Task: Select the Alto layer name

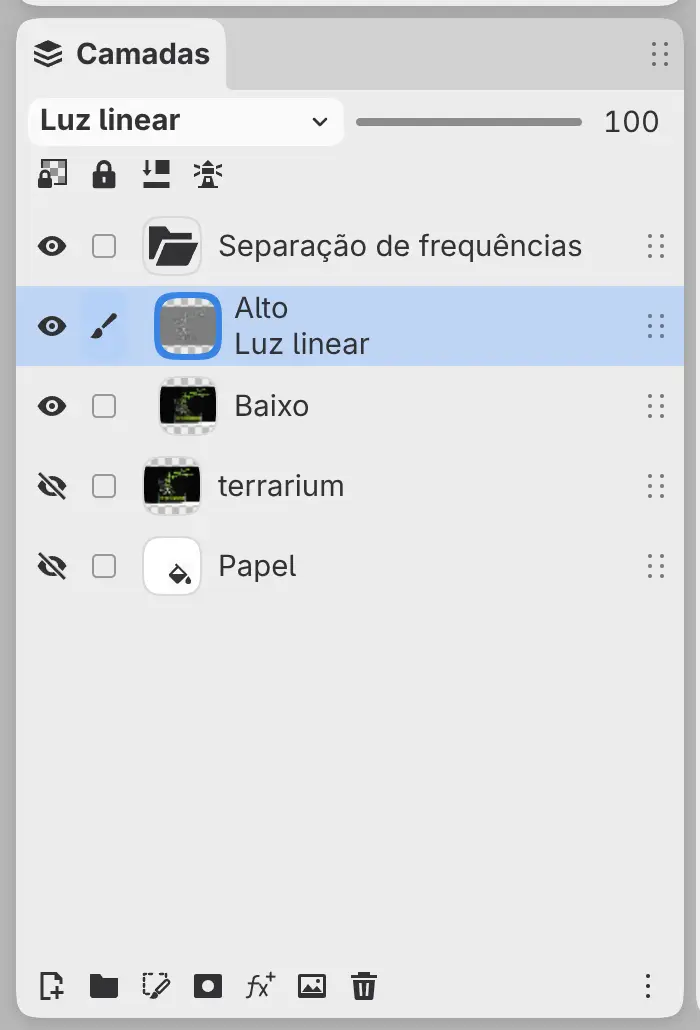Action: [261, 308]
